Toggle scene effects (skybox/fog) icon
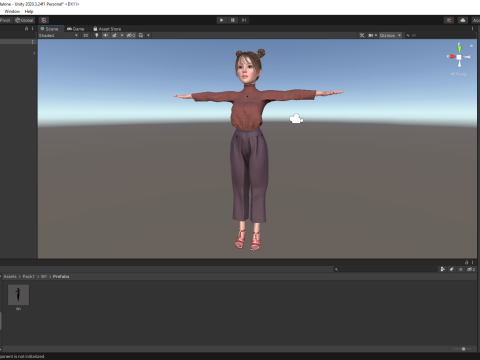 [114, 35]
